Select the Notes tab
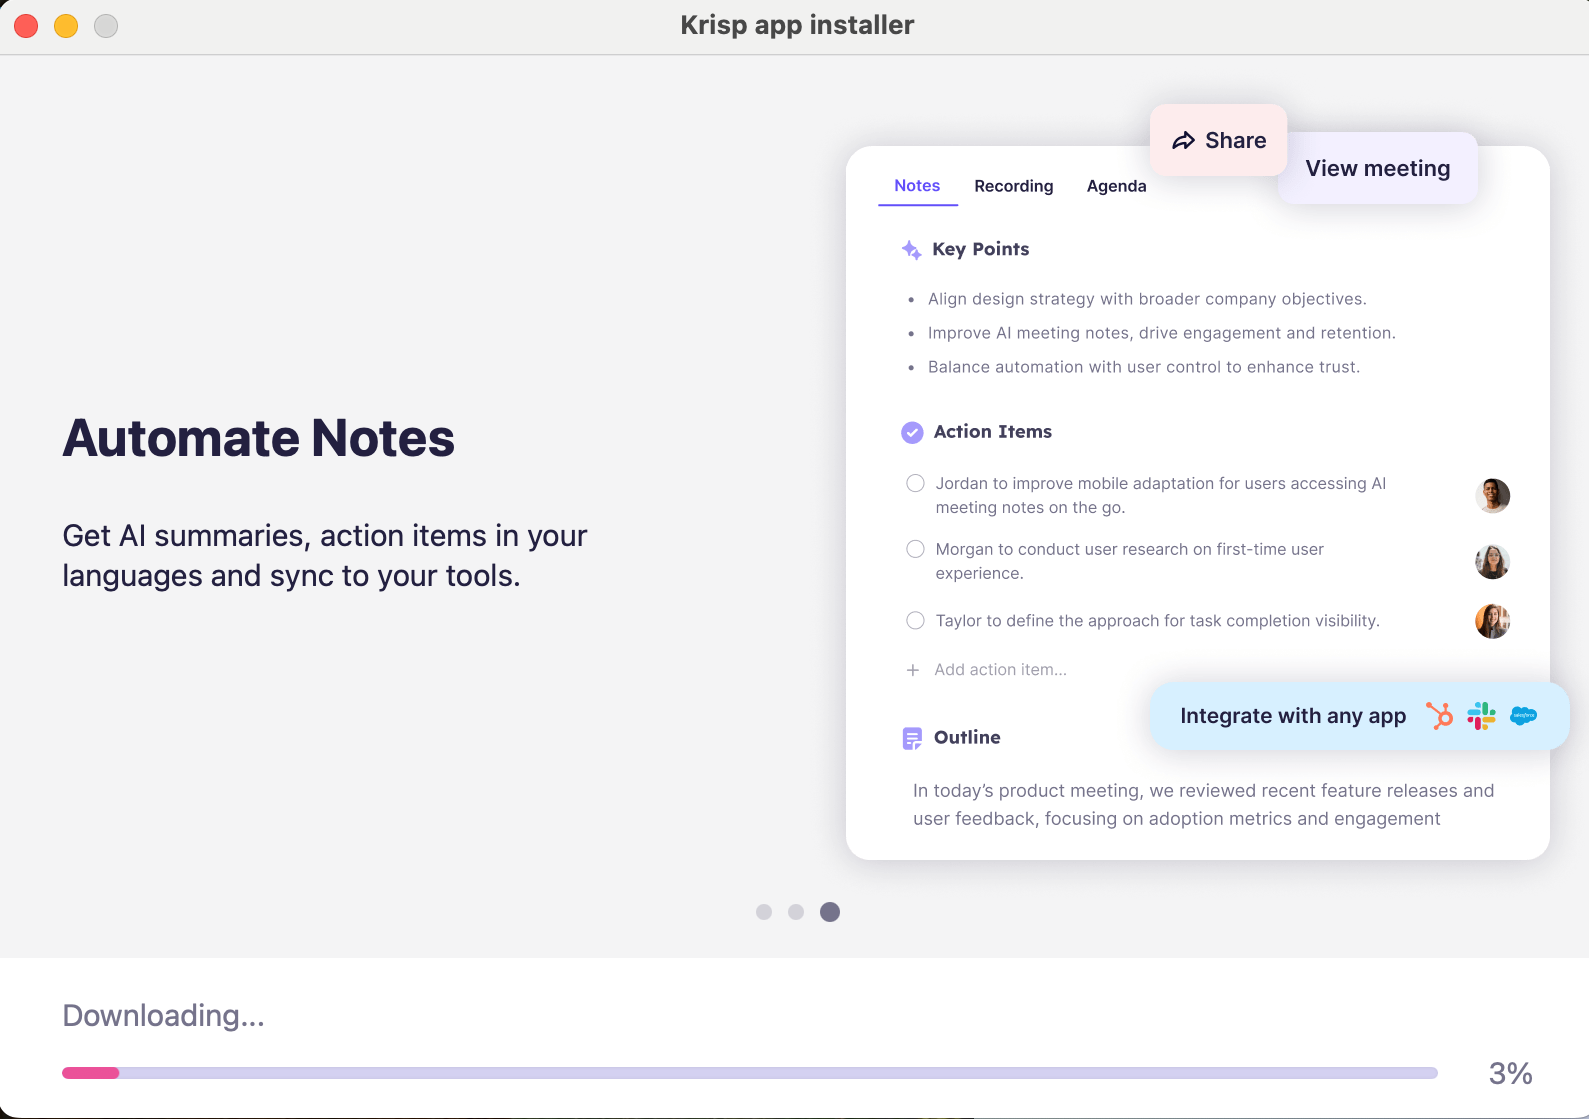The image size is (1589, 1119). tap(917, 186)
